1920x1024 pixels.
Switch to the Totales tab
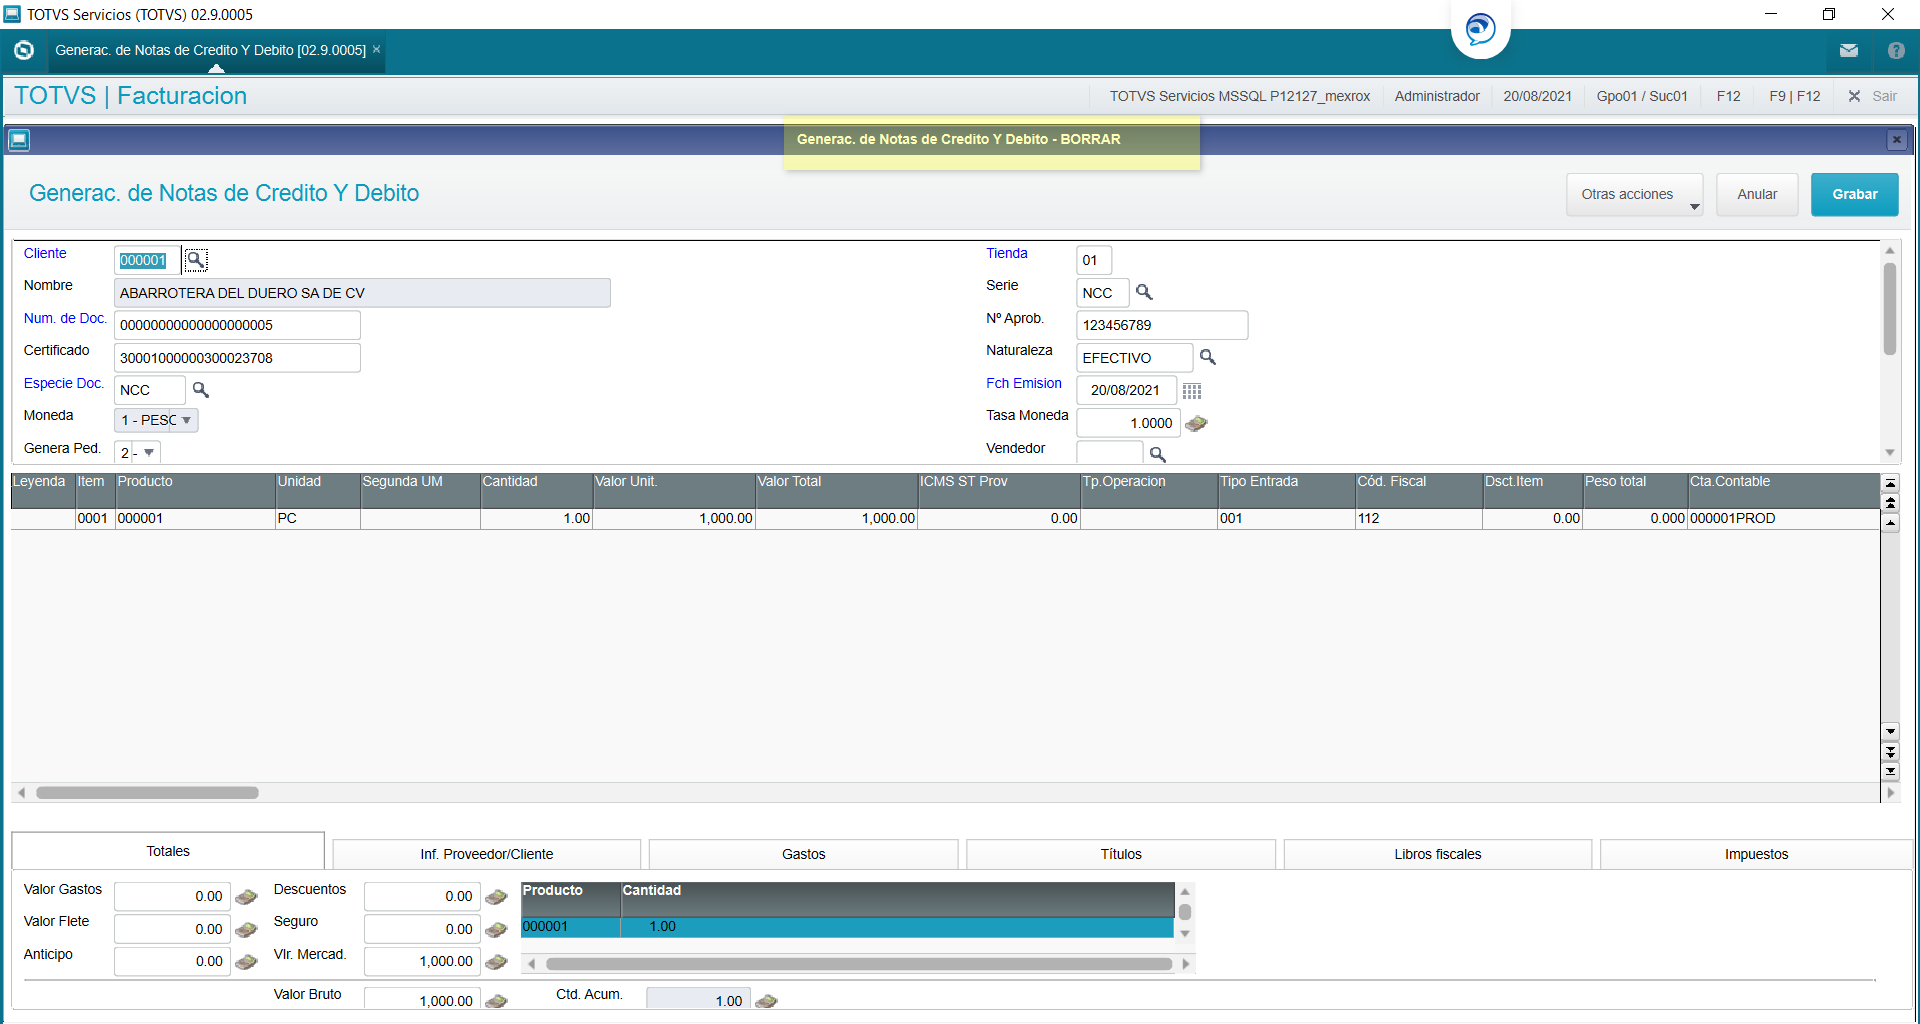(168, 851)
